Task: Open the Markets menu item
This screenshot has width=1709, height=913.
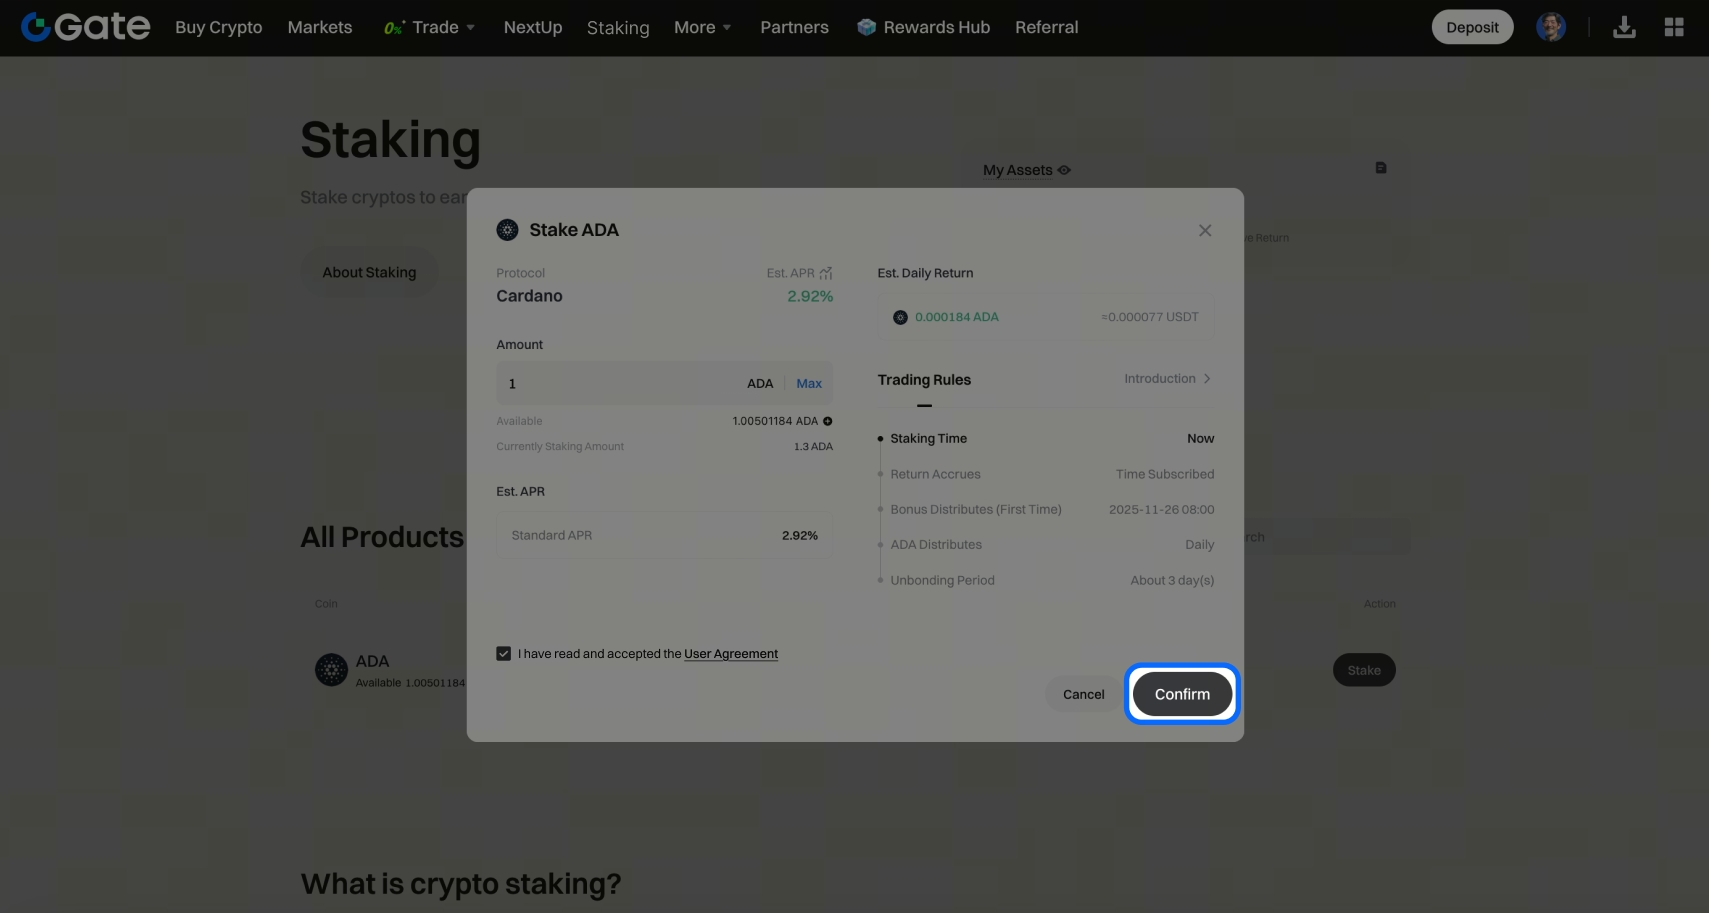Action: [x=320, y=27]
